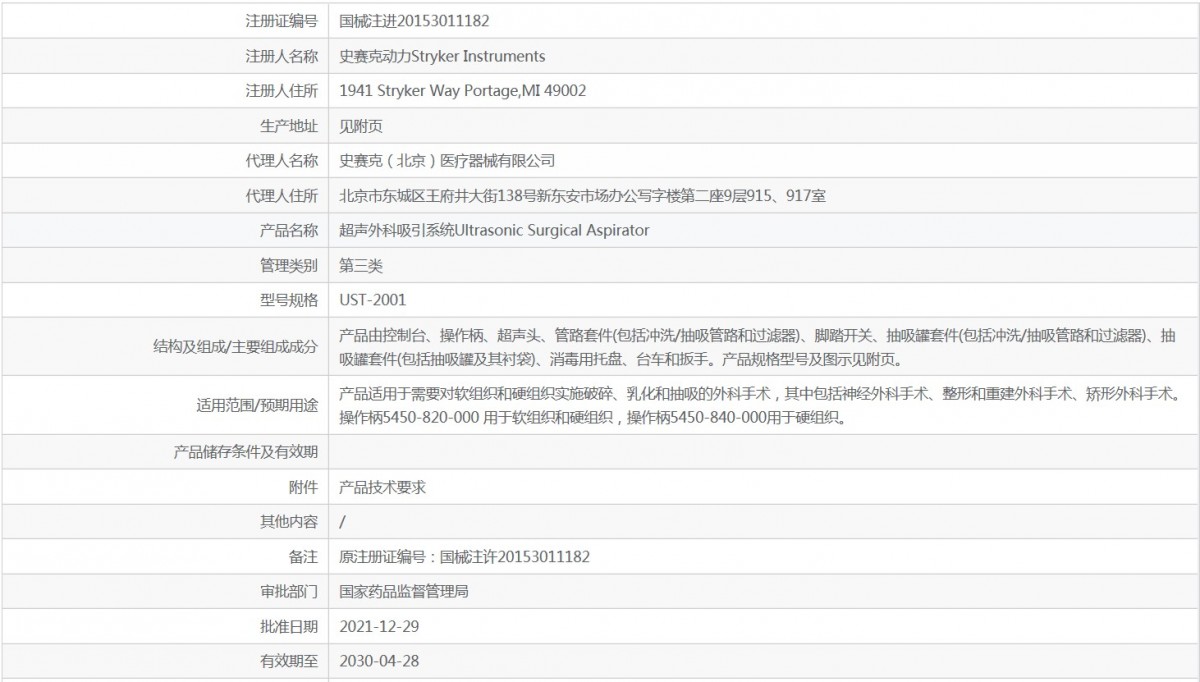Select the 第三类 management category value

coord(361,266)
